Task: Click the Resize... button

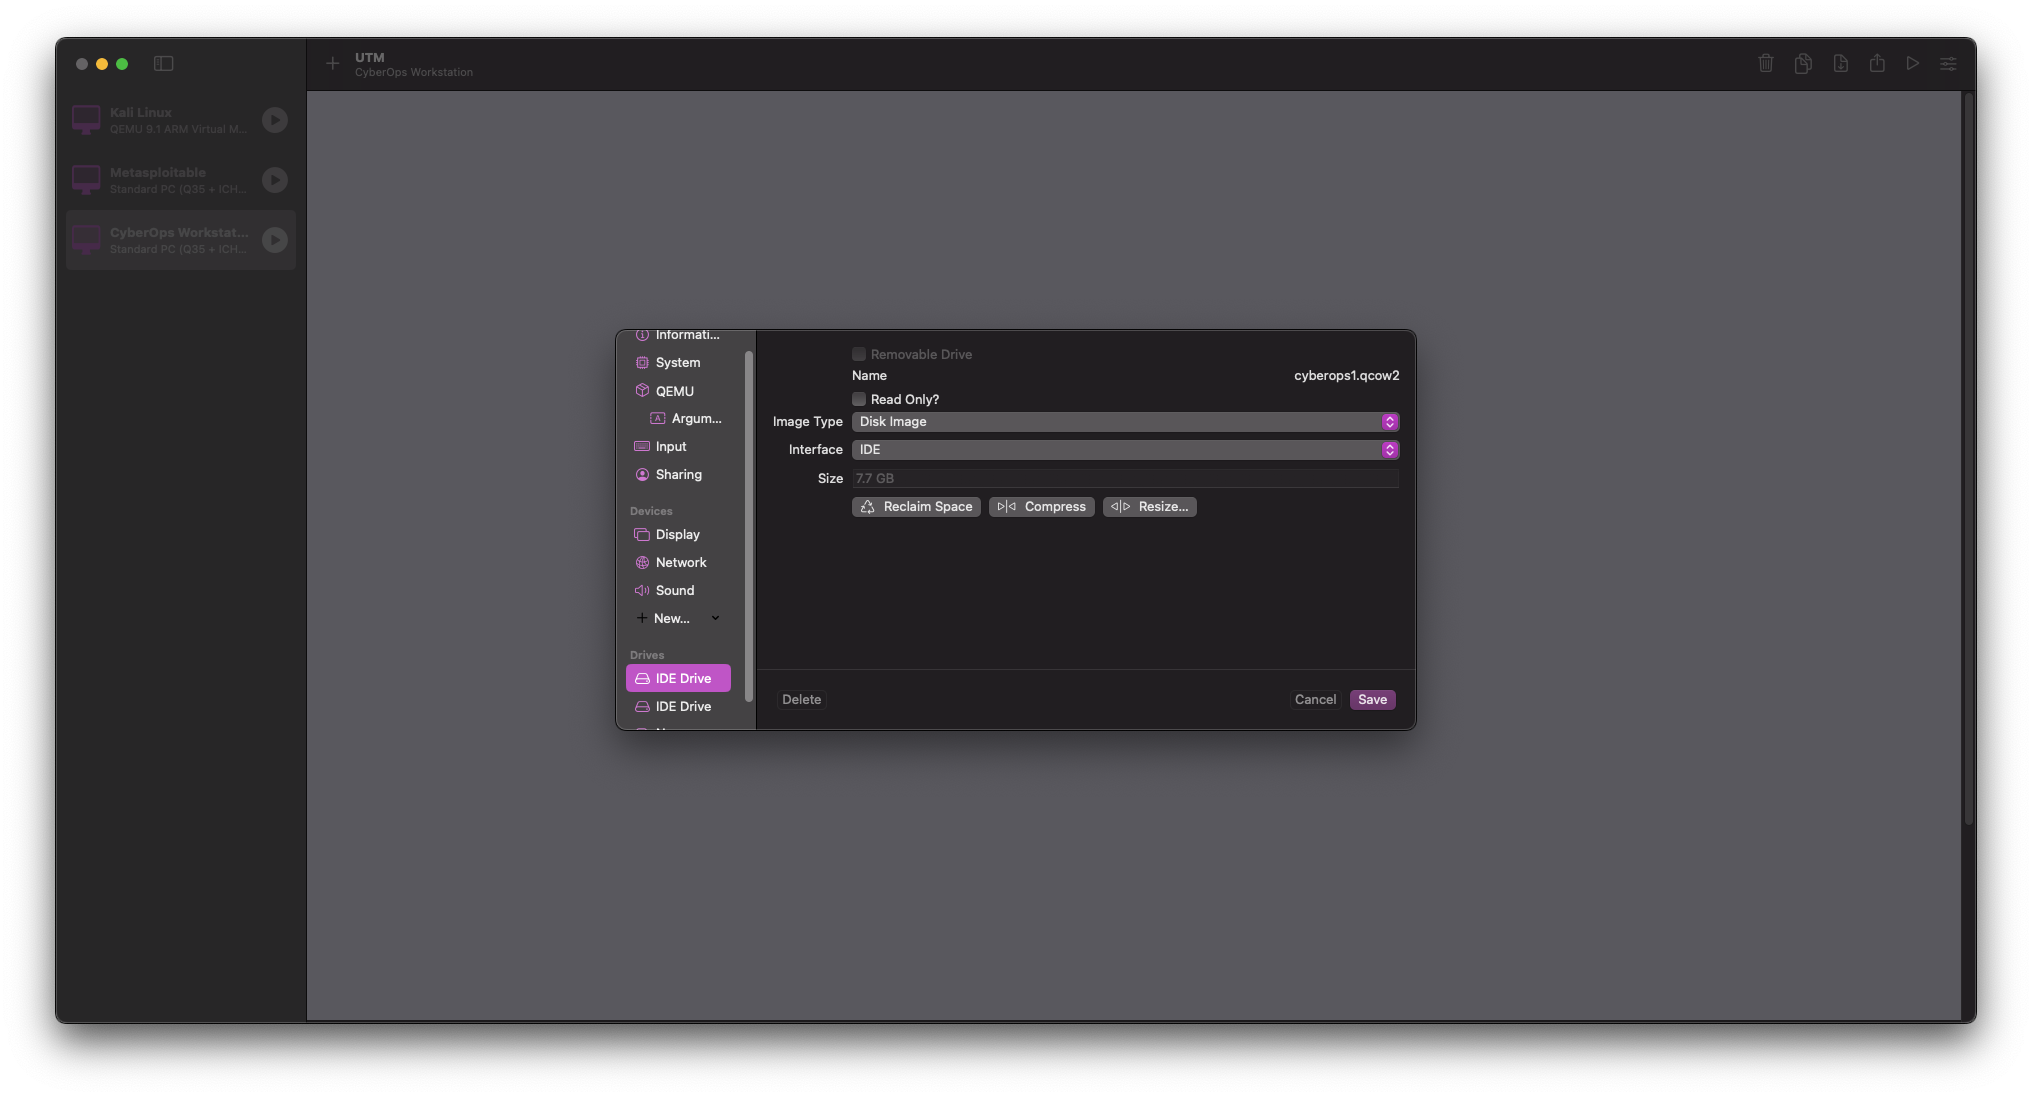Action: click(x=1150, y=507)
